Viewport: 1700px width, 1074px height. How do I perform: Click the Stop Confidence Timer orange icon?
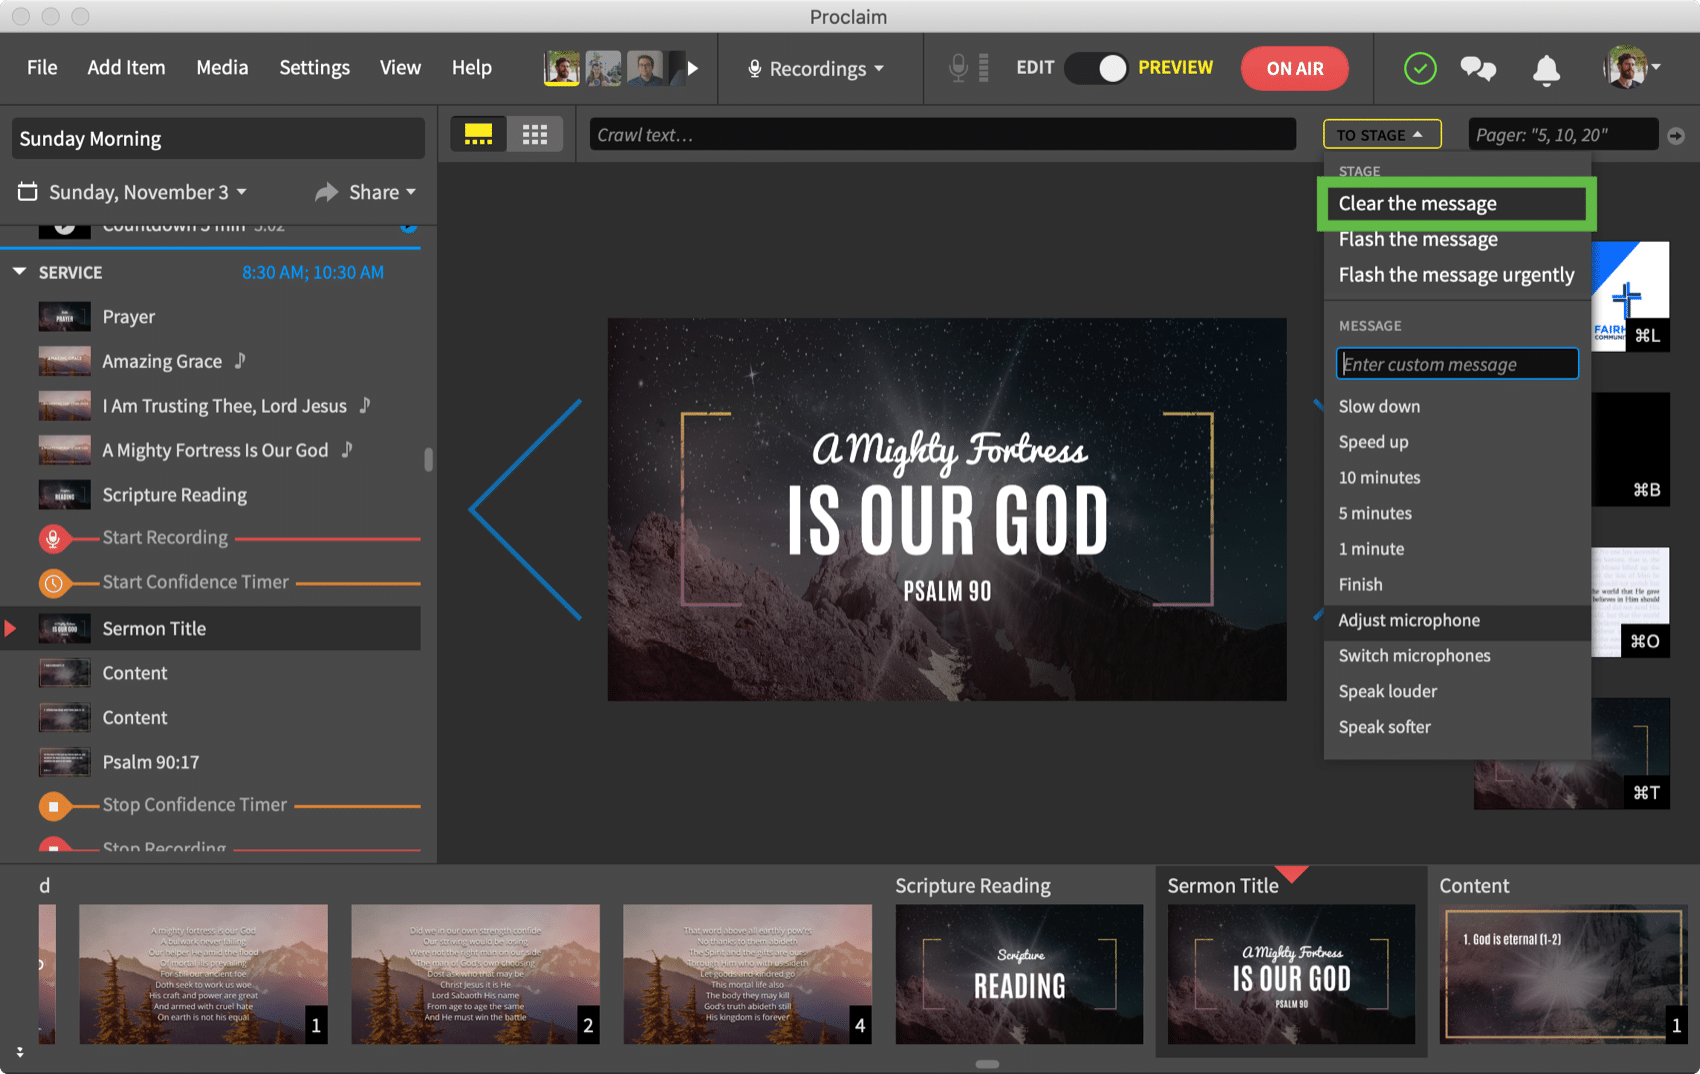54,805
